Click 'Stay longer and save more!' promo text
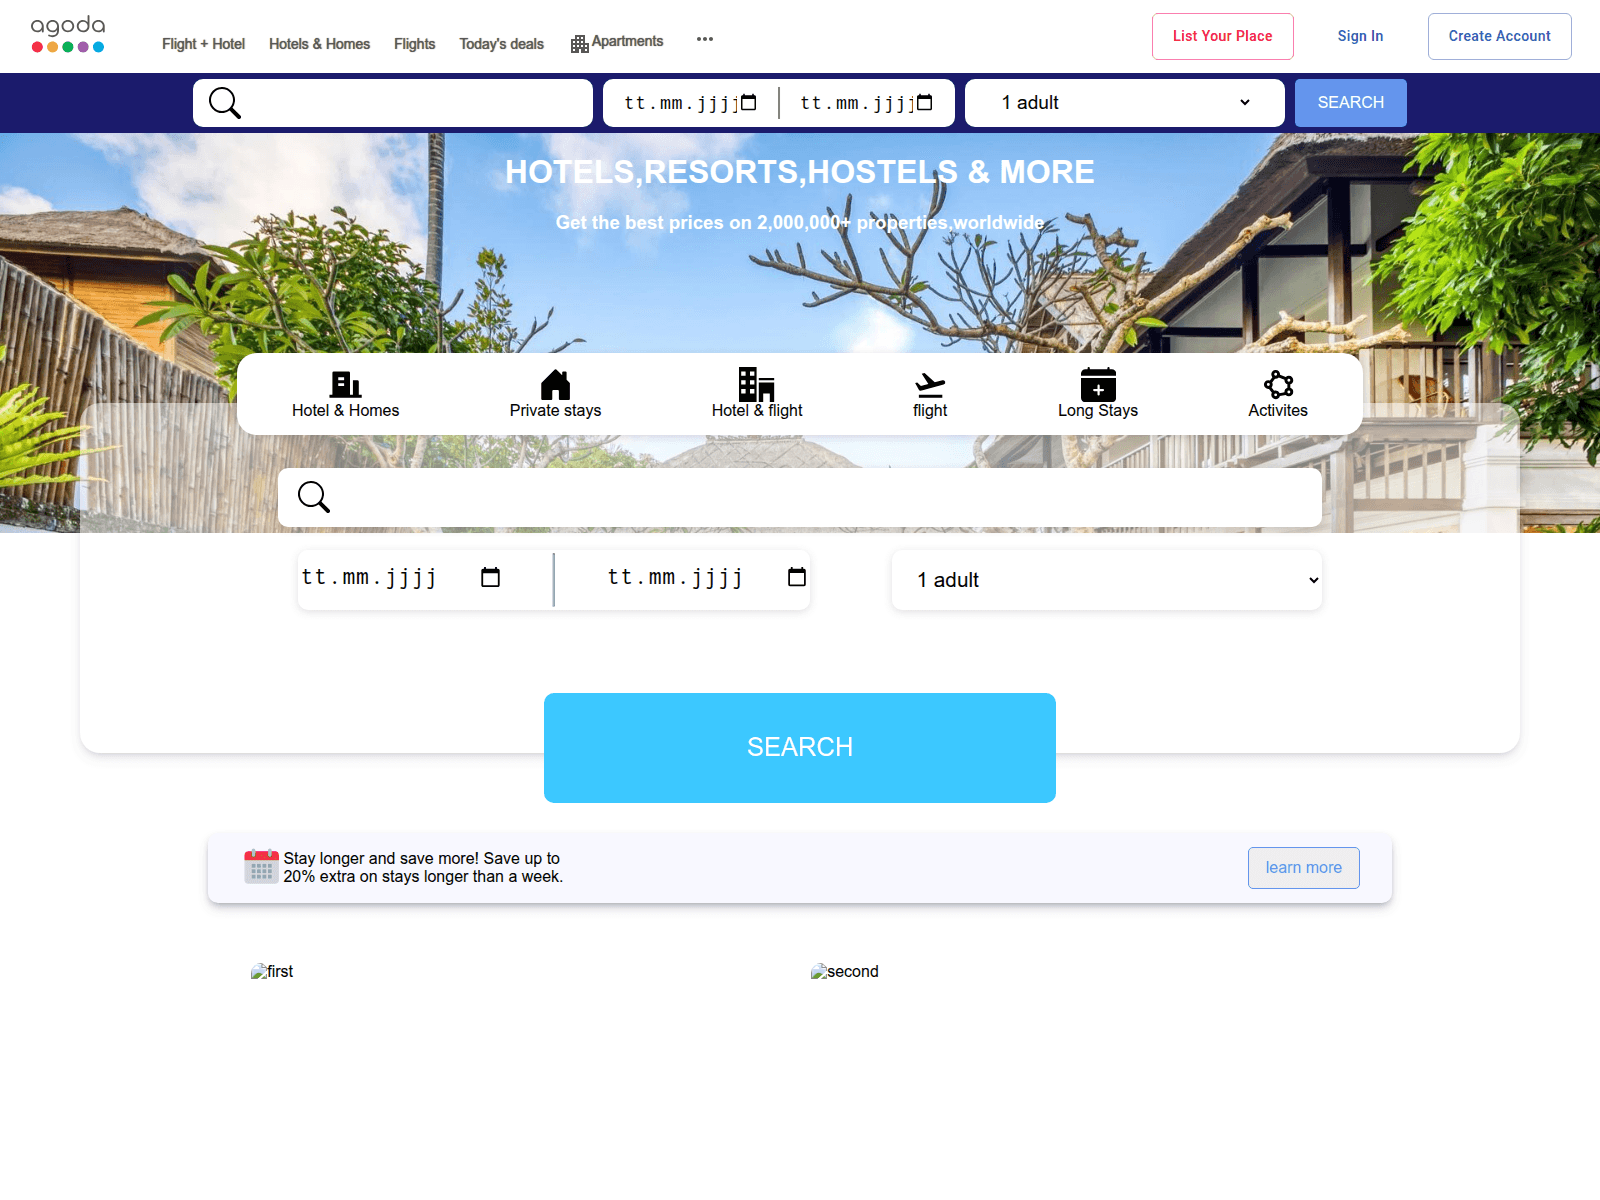Image resolution: width=1600 pixels, height=1200 pixels. pos(423,867)
